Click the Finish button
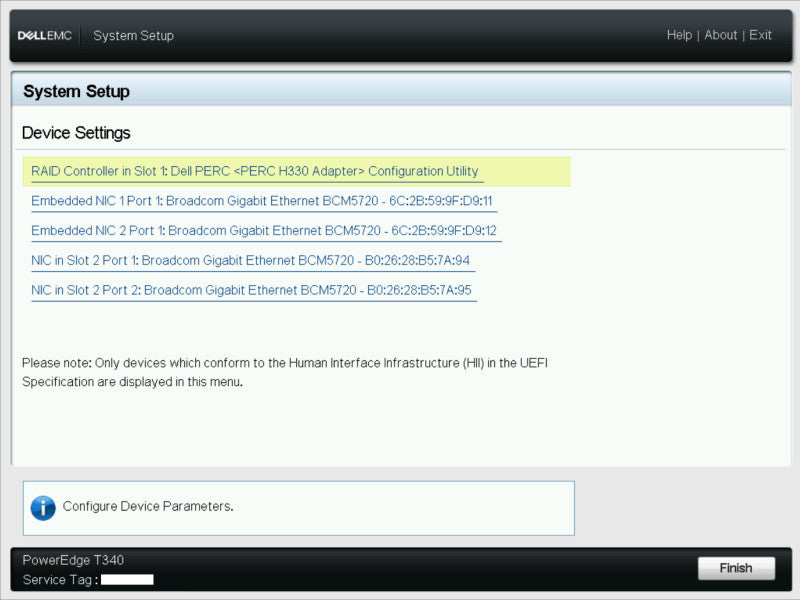Screen dimensions: 800x600 tap(736, 568)
